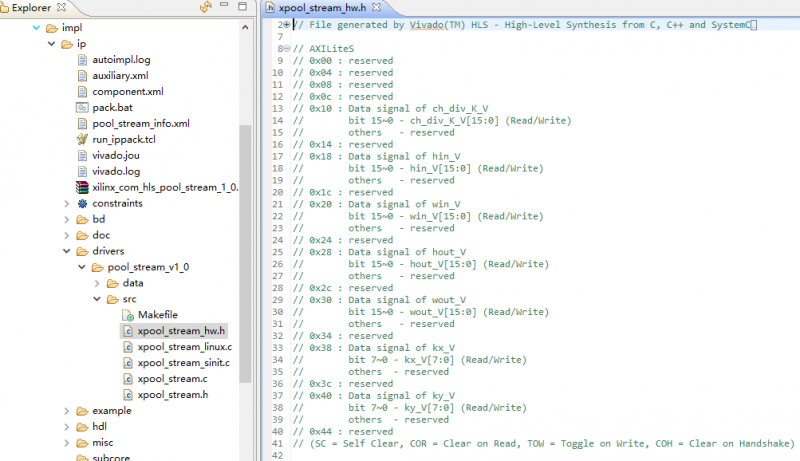The height and width of the screenshot is (461, 800).
Task: Click the component.xml file icon
Action: [82, 92]
